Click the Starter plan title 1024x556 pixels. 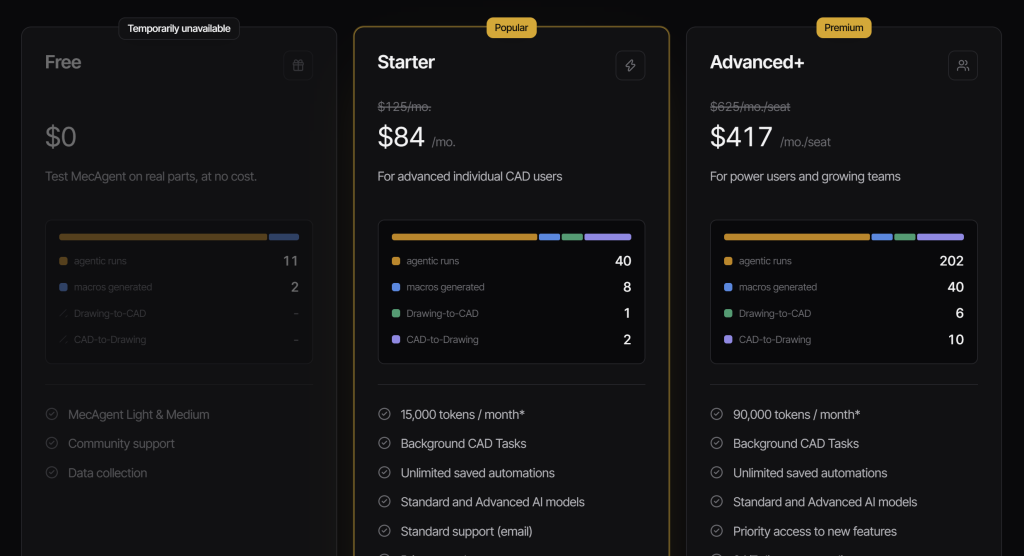pyautogui.click(x=406, y=62)
